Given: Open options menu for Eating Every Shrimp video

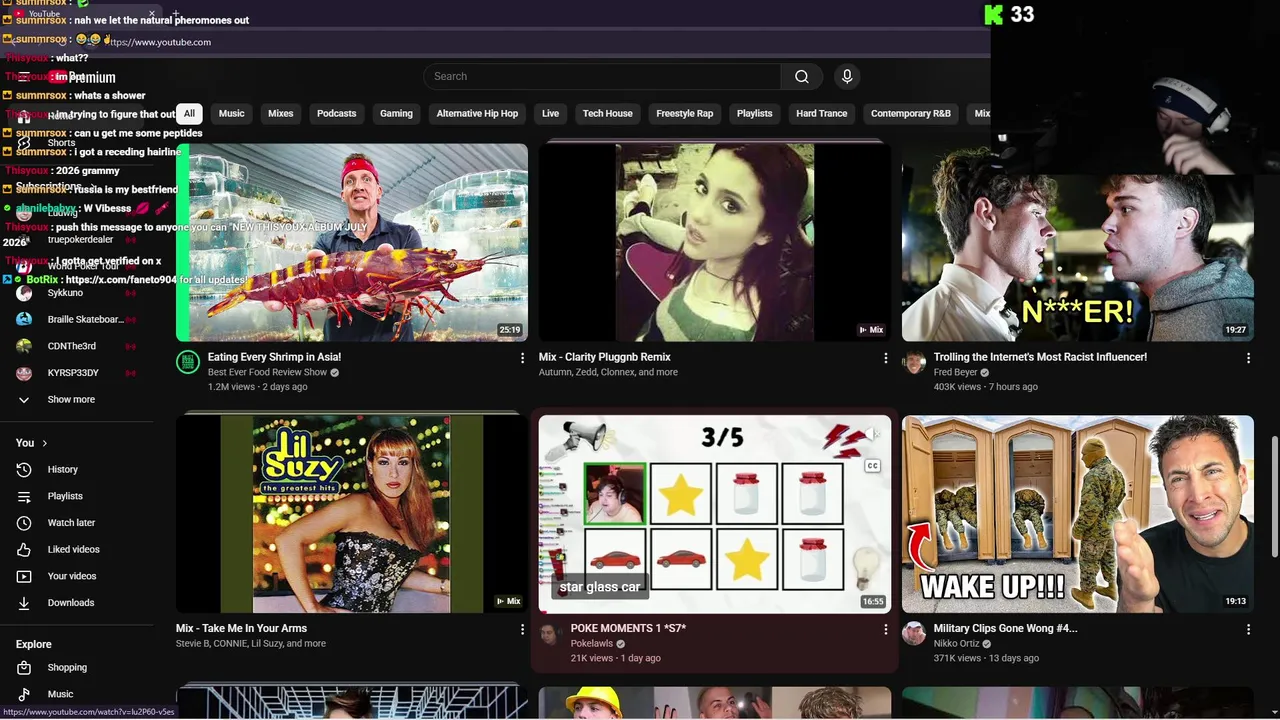Looking at the screenshot, I should point(522,357).
